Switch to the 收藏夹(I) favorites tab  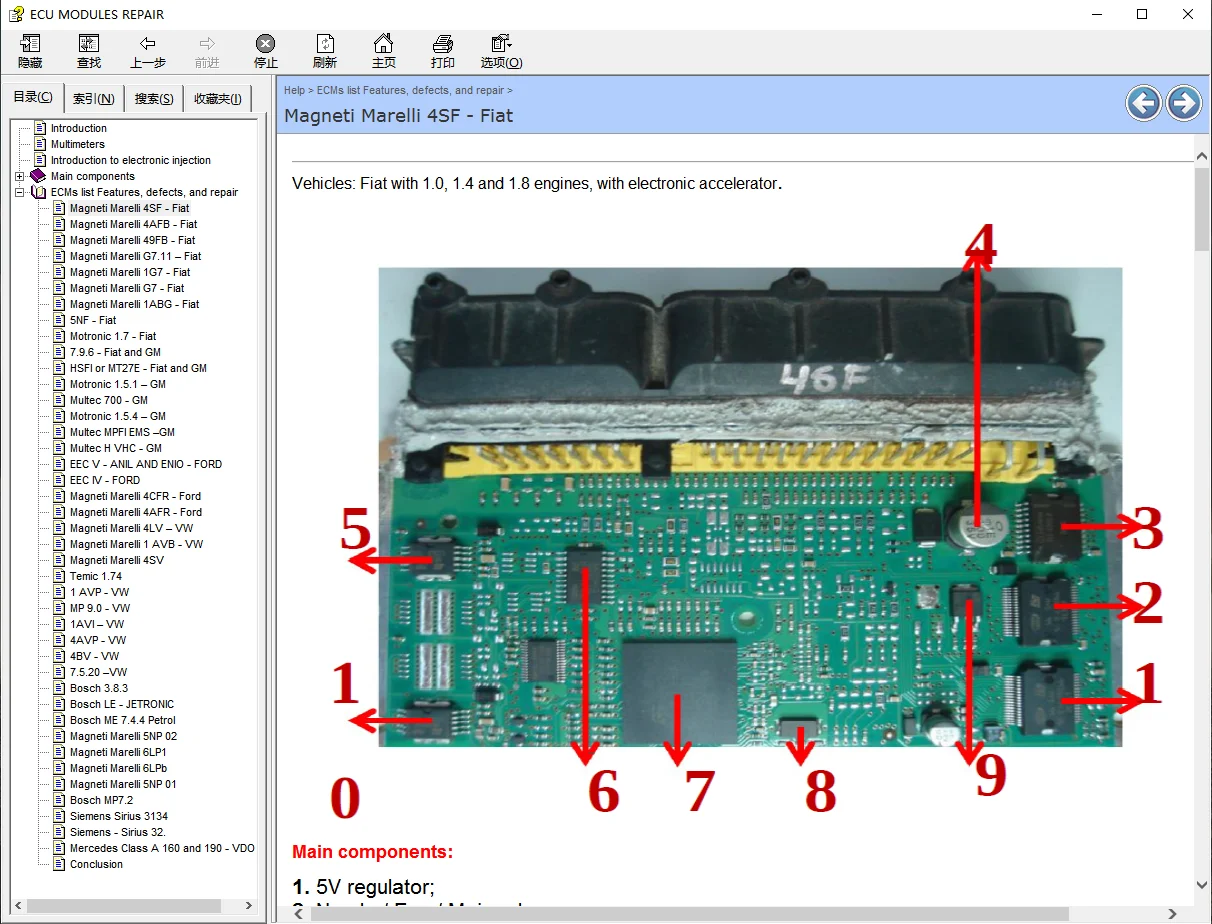coord(217,98)
